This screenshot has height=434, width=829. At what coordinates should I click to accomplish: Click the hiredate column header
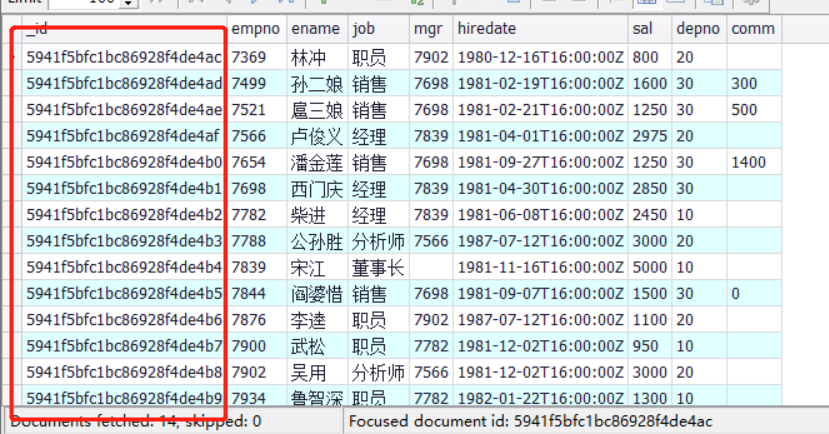pyautogui.click(x=540, y=29)
